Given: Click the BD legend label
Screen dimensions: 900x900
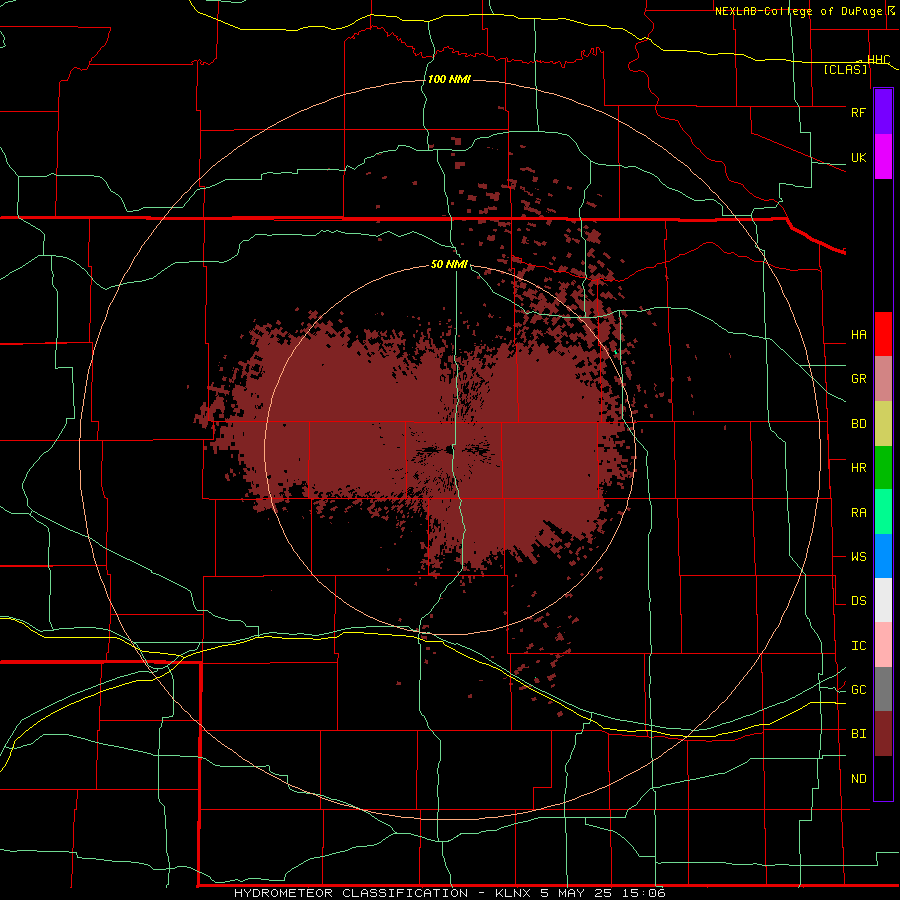Looking at the screenshot, I should coord(858,424).
